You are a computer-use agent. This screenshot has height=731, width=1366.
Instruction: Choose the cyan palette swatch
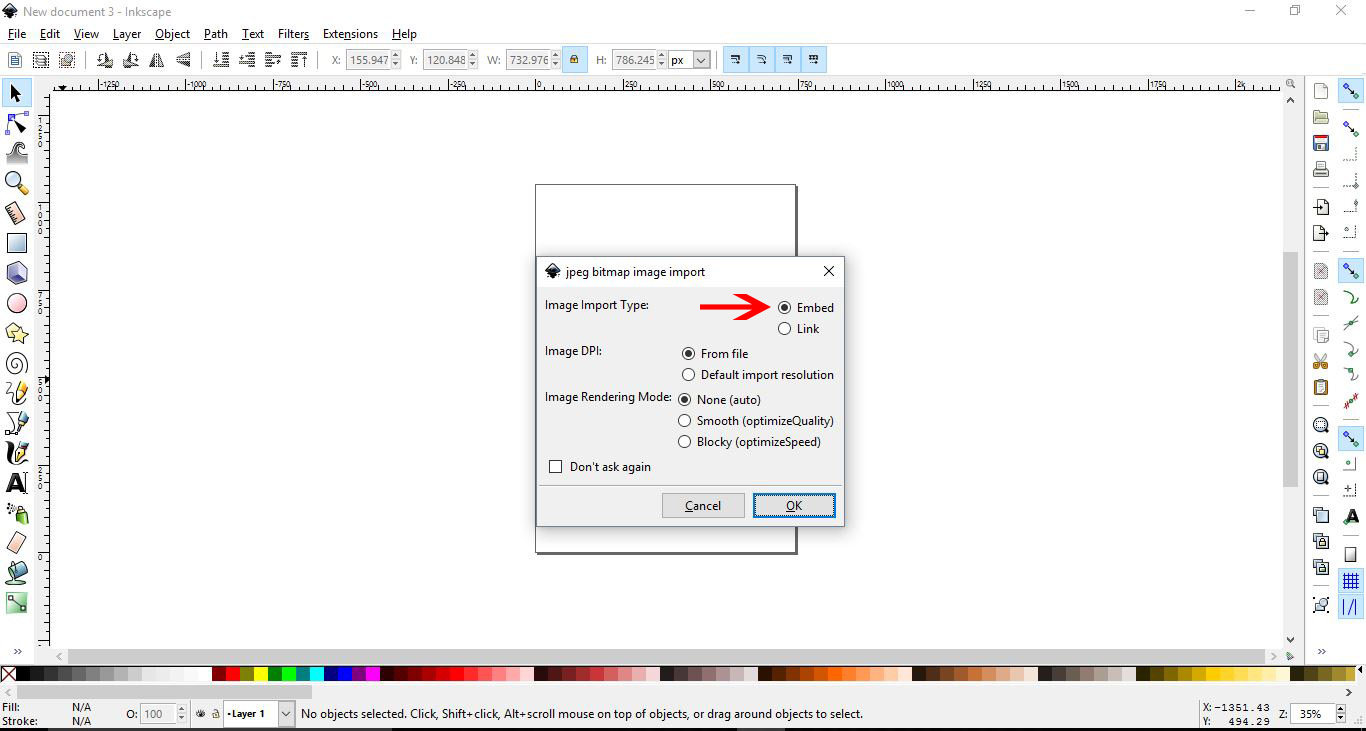[316, 674]
